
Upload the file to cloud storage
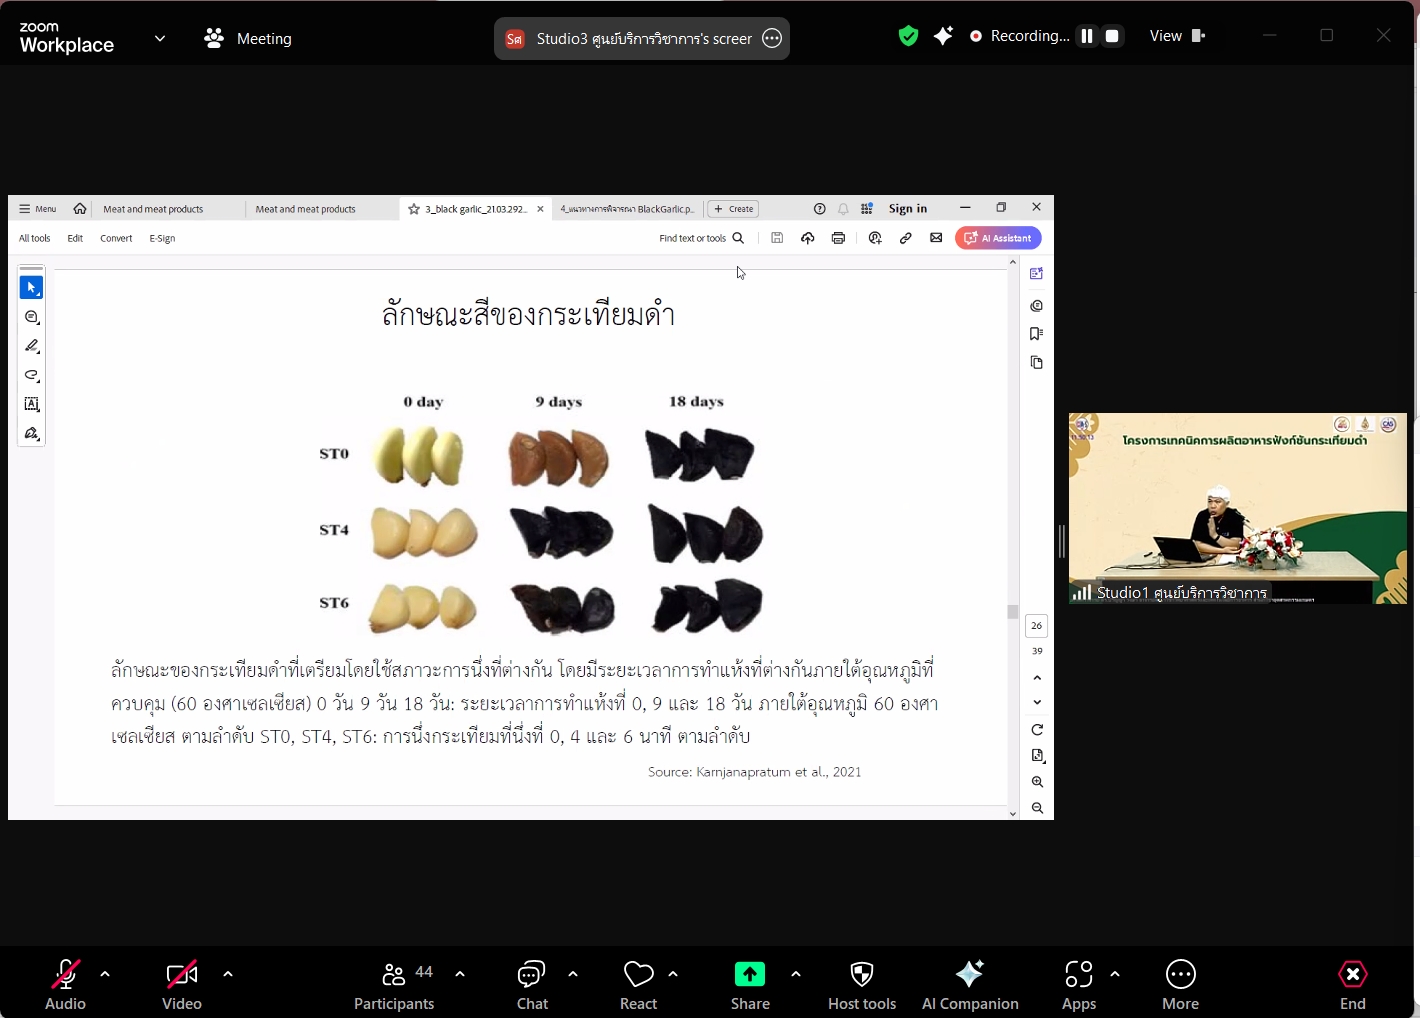coord(807,238)
